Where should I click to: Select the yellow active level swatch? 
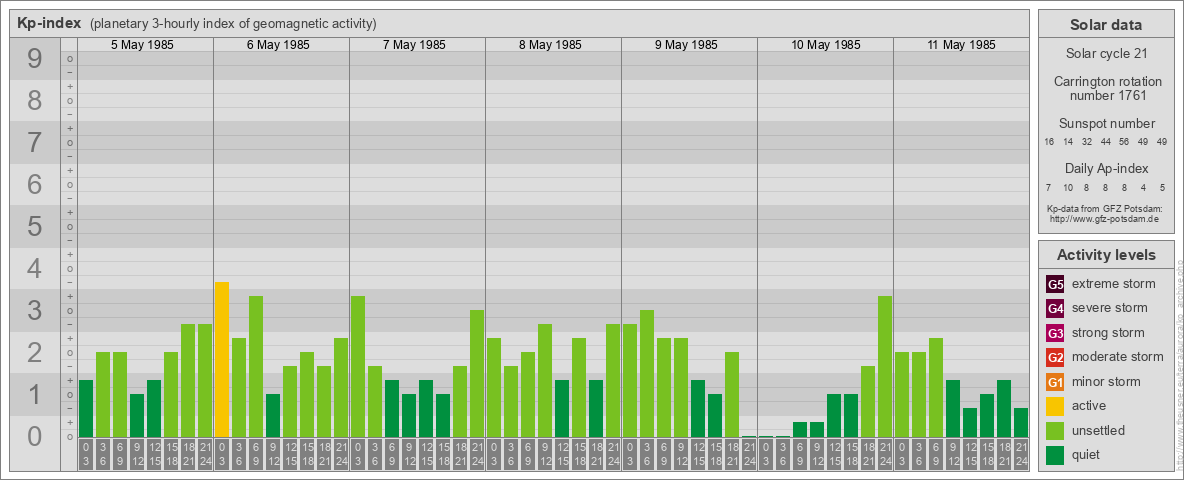coord(1056,406)
